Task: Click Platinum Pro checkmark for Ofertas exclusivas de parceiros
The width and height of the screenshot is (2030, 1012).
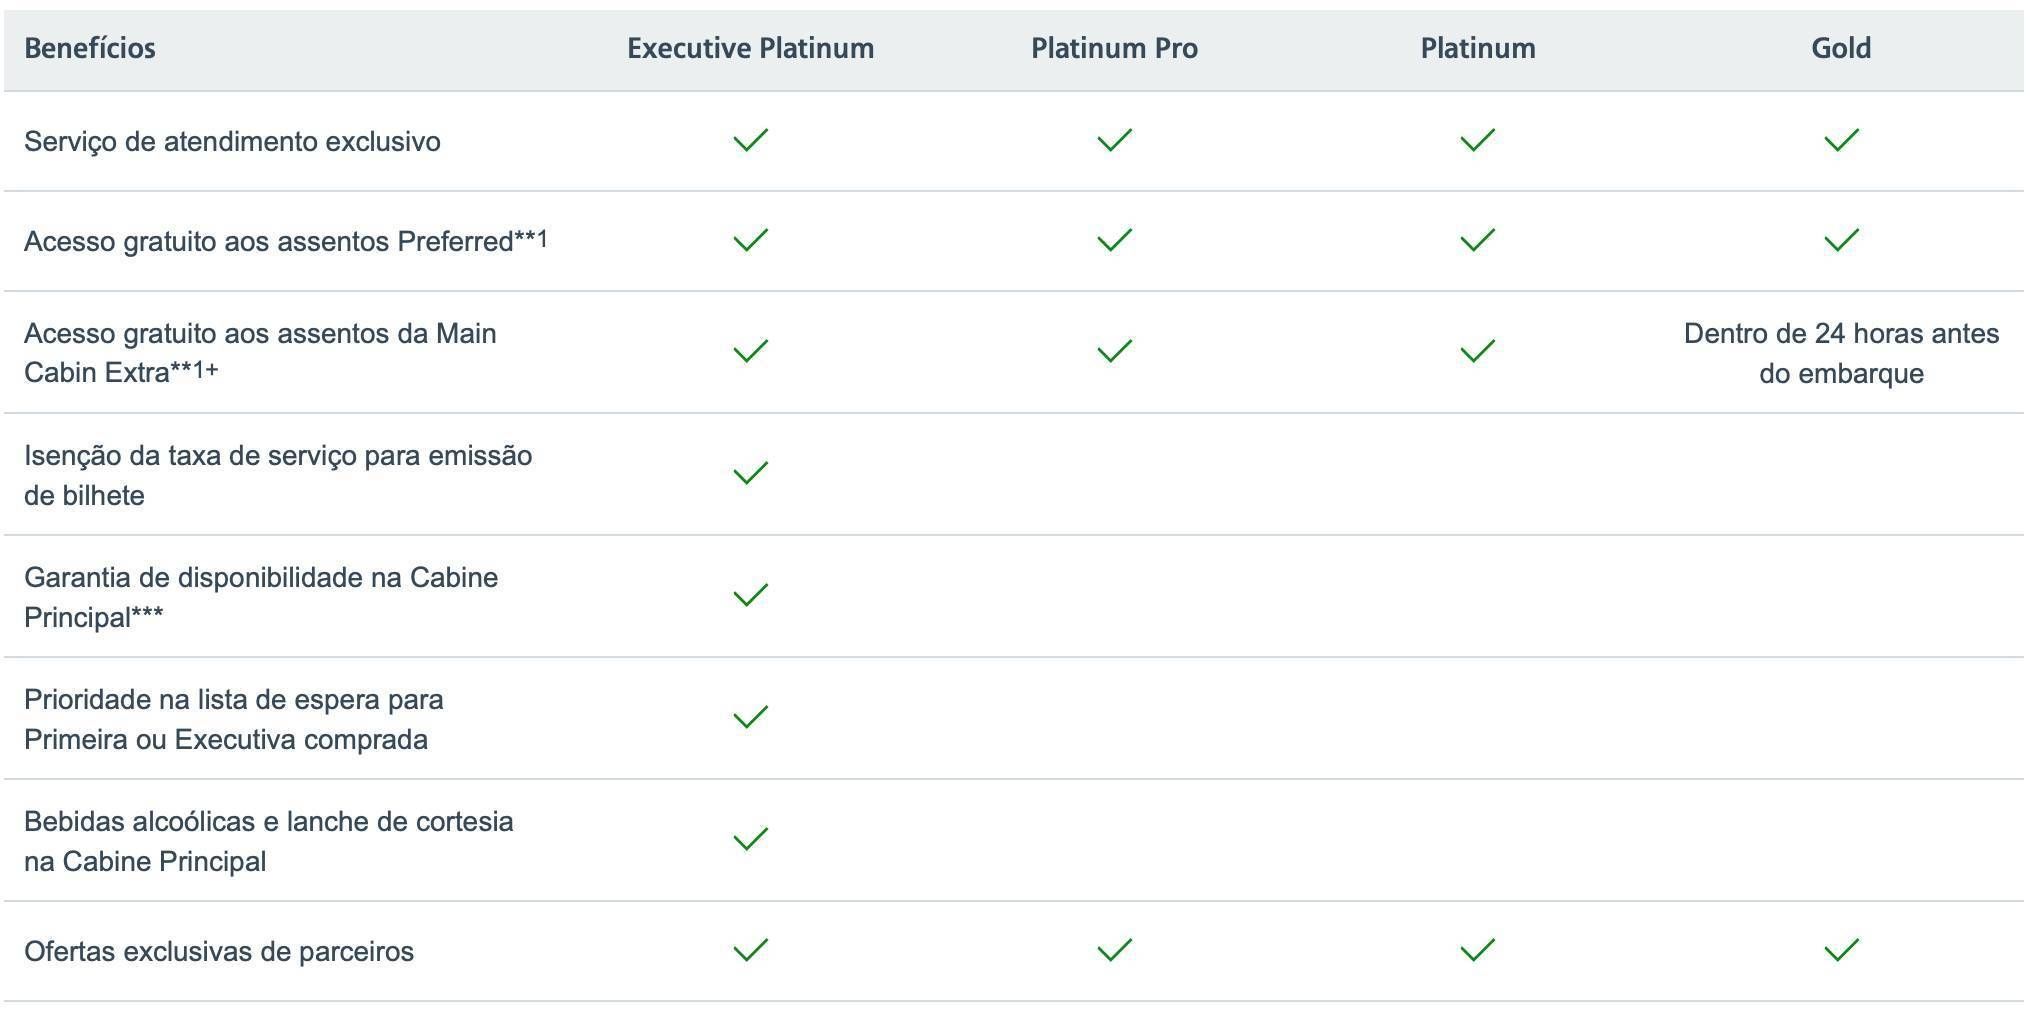Action: point(1114,950)
